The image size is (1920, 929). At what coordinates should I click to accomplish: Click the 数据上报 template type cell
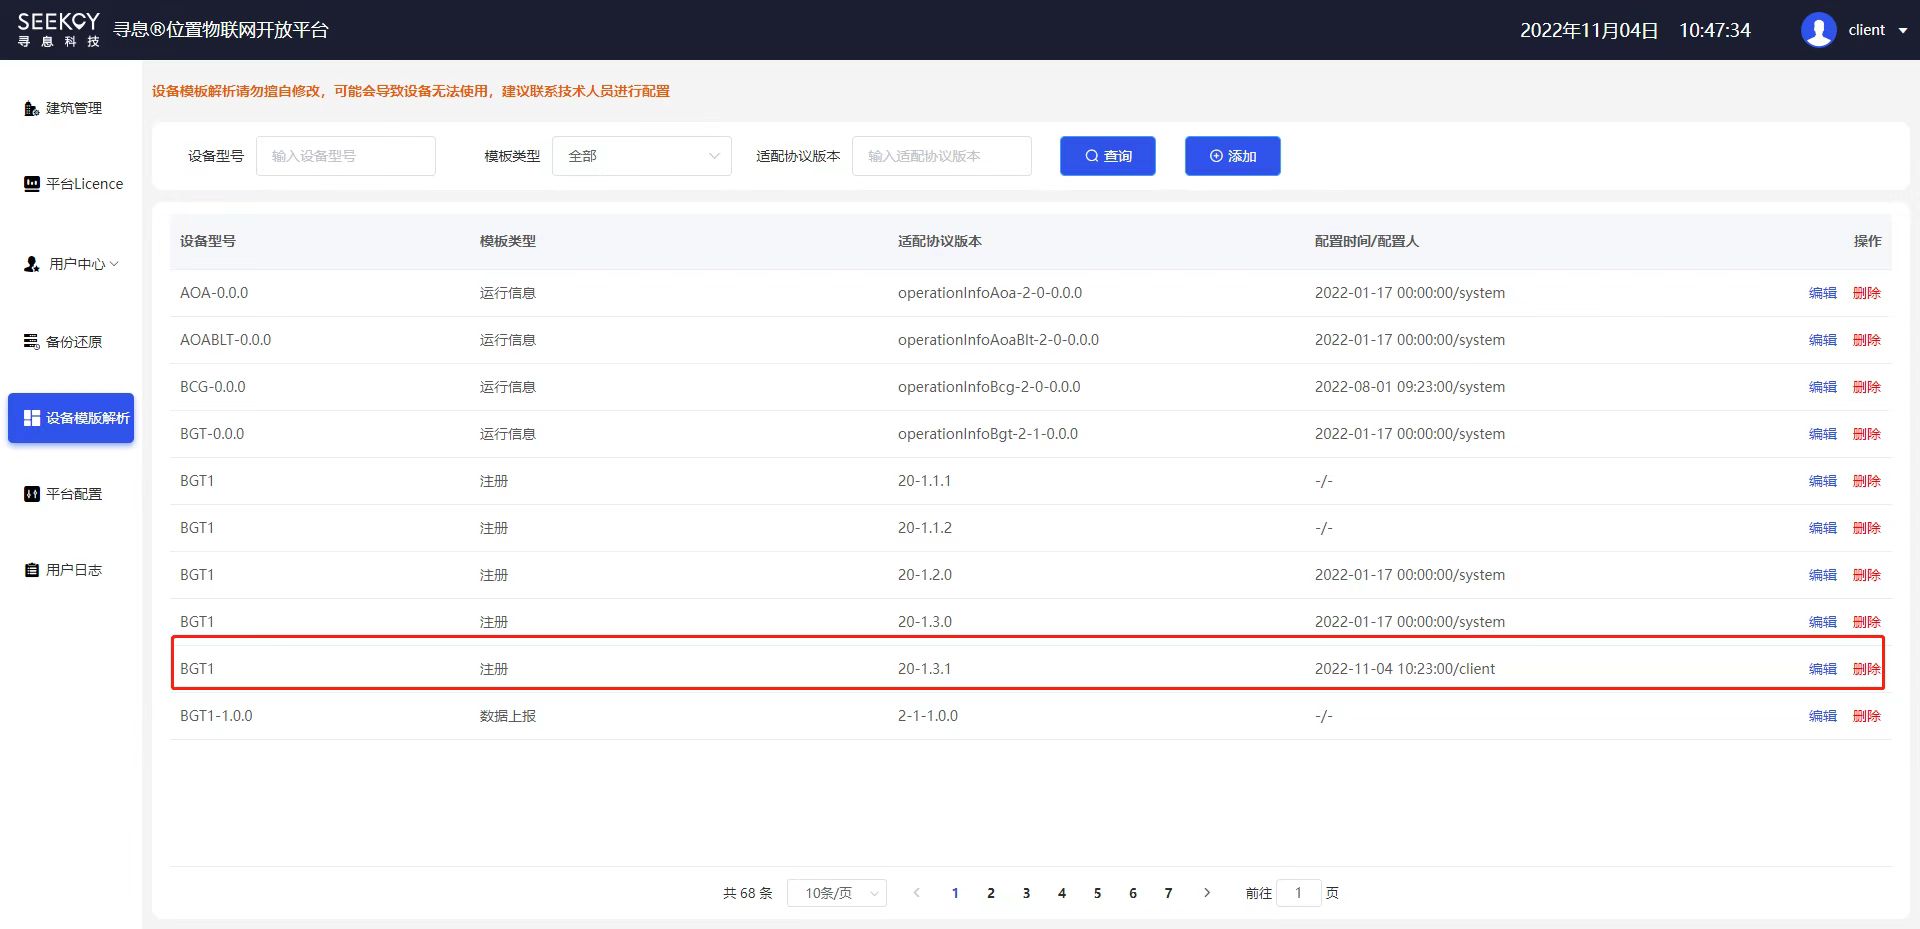coord(508,716)
